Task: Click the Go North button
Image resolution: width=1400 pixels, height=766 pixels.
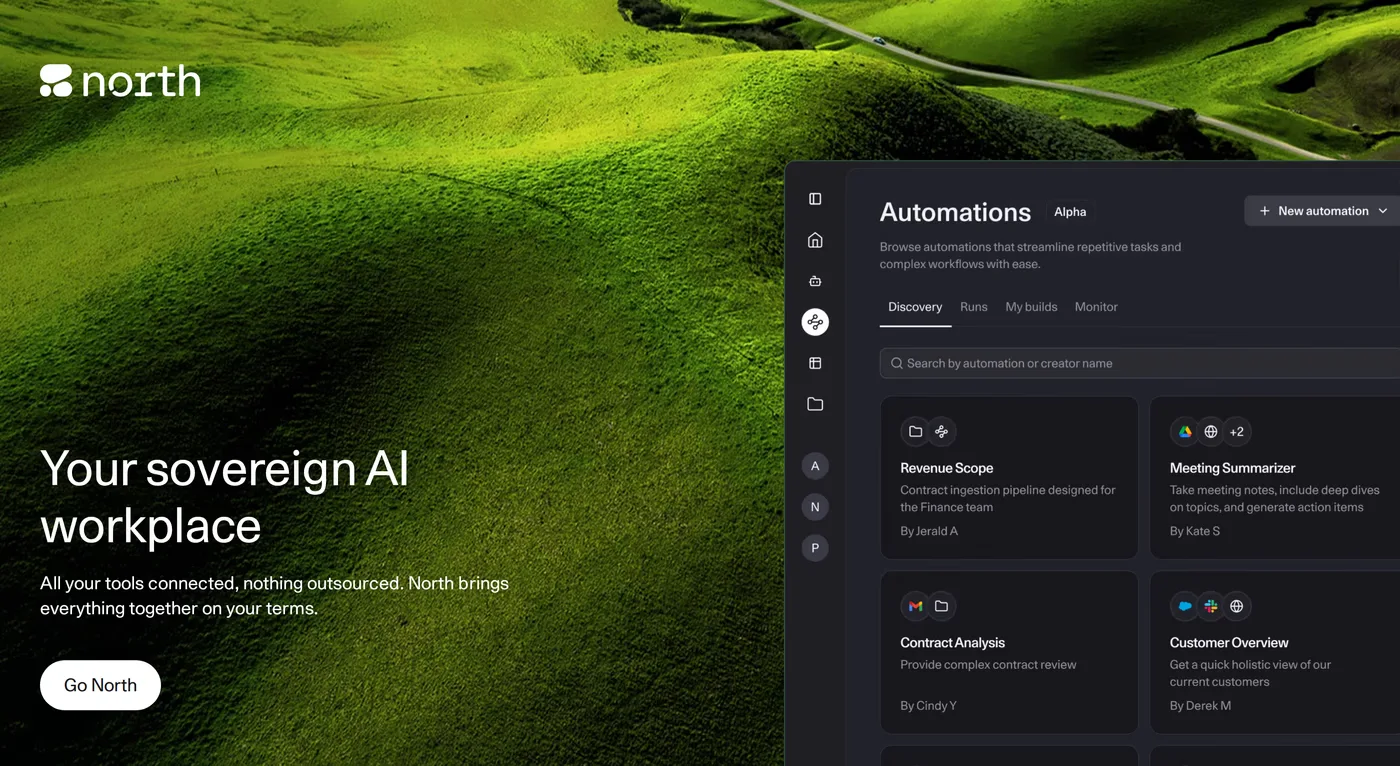Action: click(100, 685)
